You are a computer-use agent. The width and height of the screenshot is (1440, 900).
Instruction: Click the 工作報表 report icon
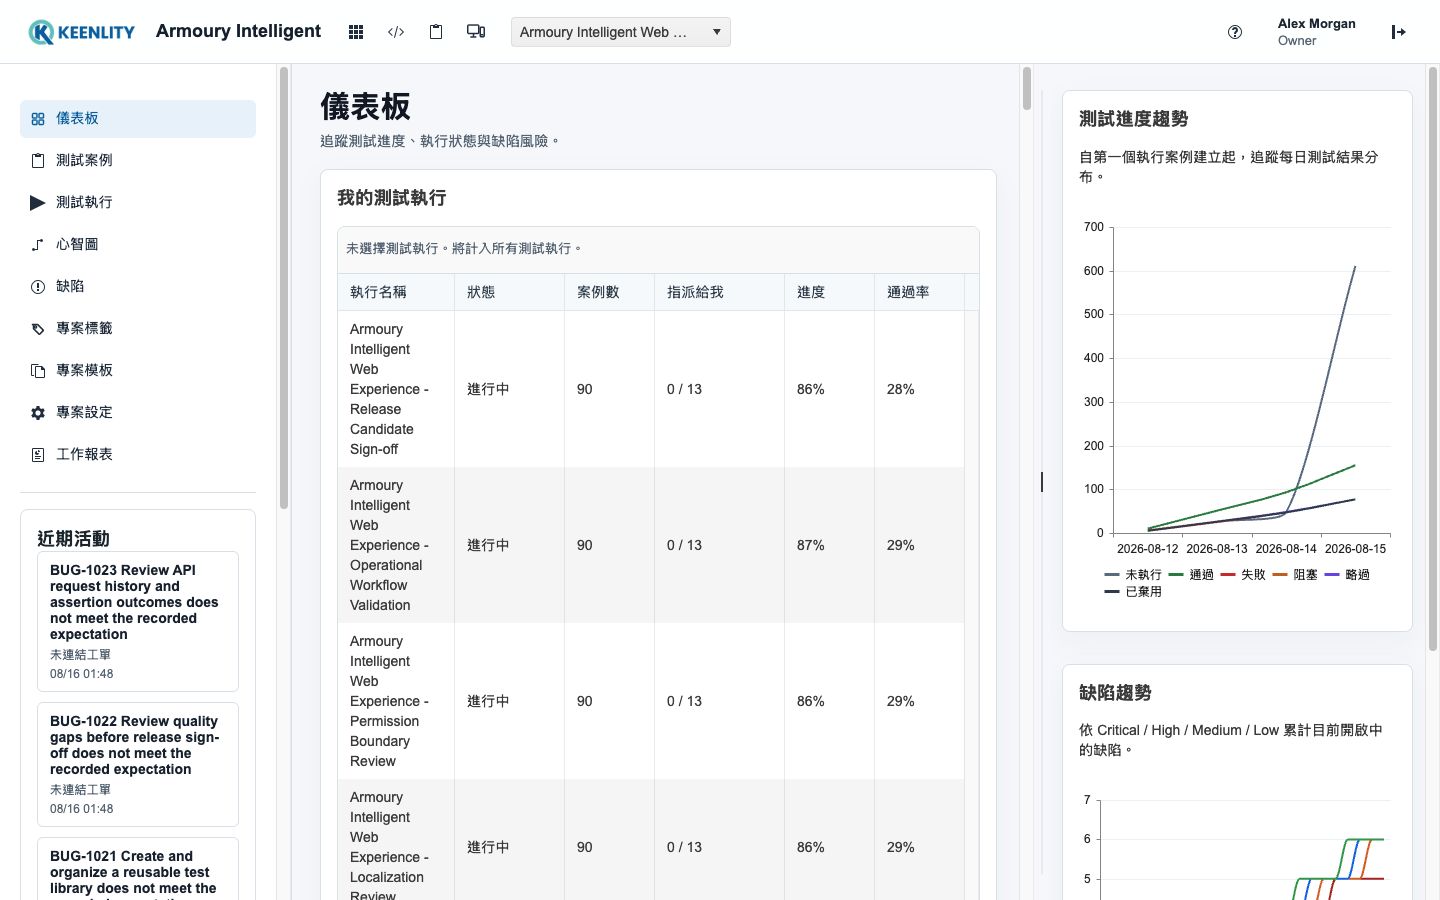[x=38, y=455]
